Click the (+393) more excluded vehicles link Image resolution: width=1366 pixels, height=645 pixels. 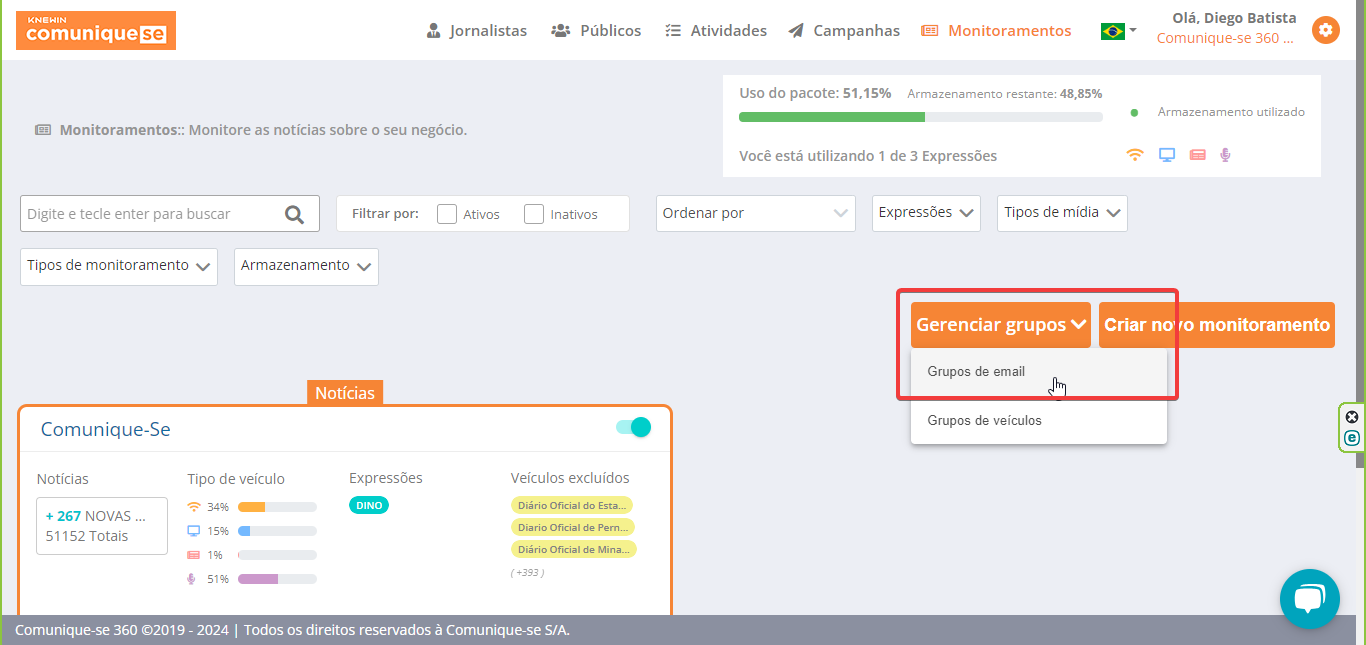pos(528,573)
